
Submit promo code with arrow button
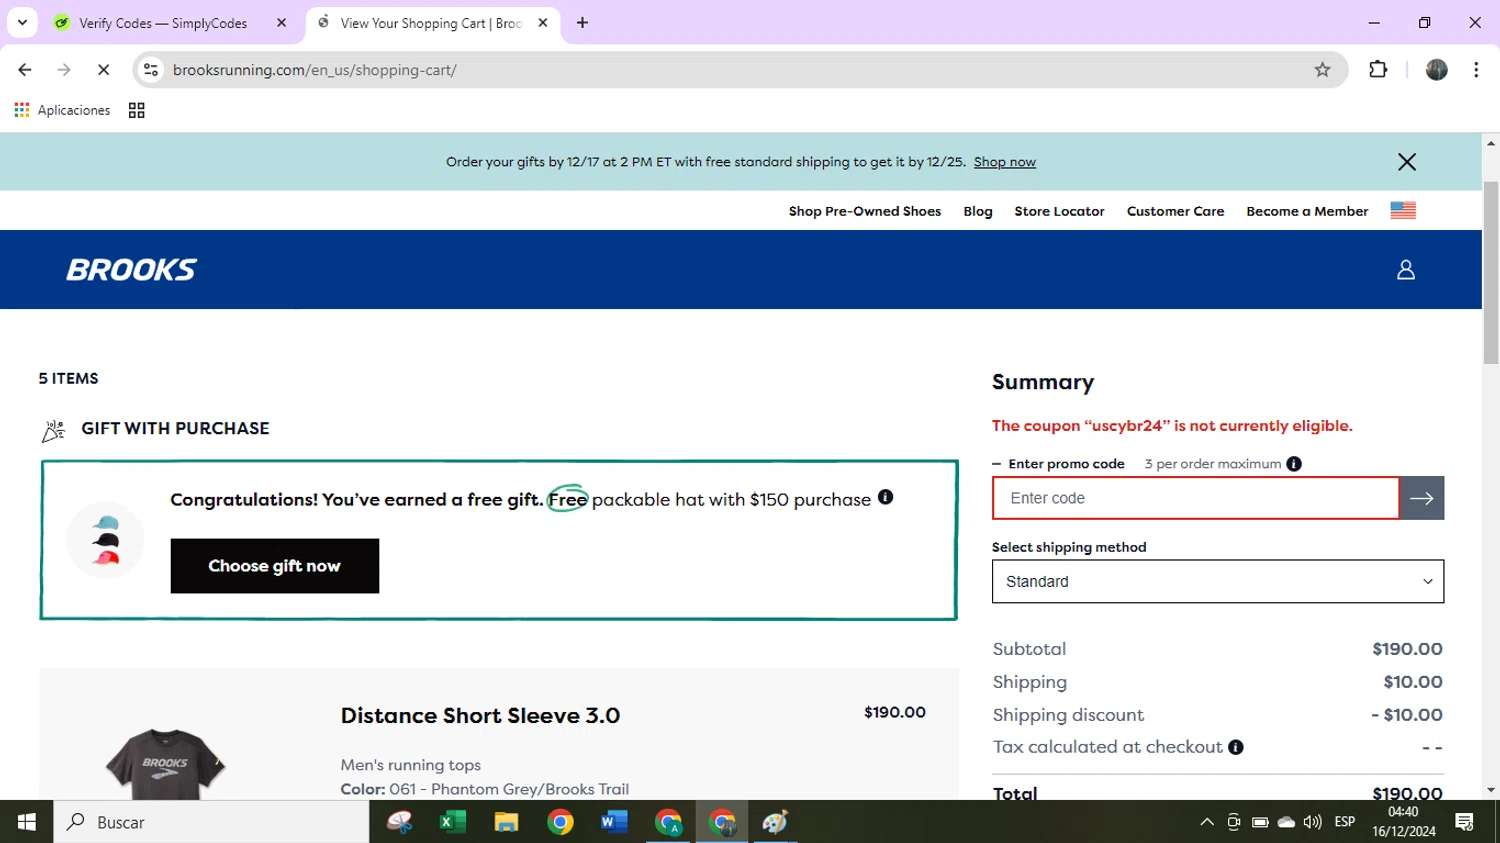pos(1422,498)
